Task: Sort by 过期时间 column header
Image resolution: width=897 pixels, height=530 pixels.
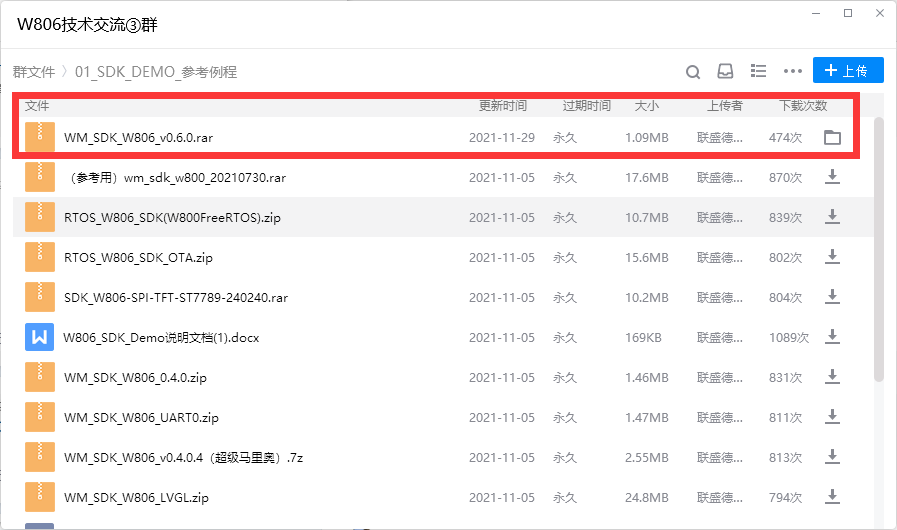Action: pyautogui.click(x=586, y=106)
